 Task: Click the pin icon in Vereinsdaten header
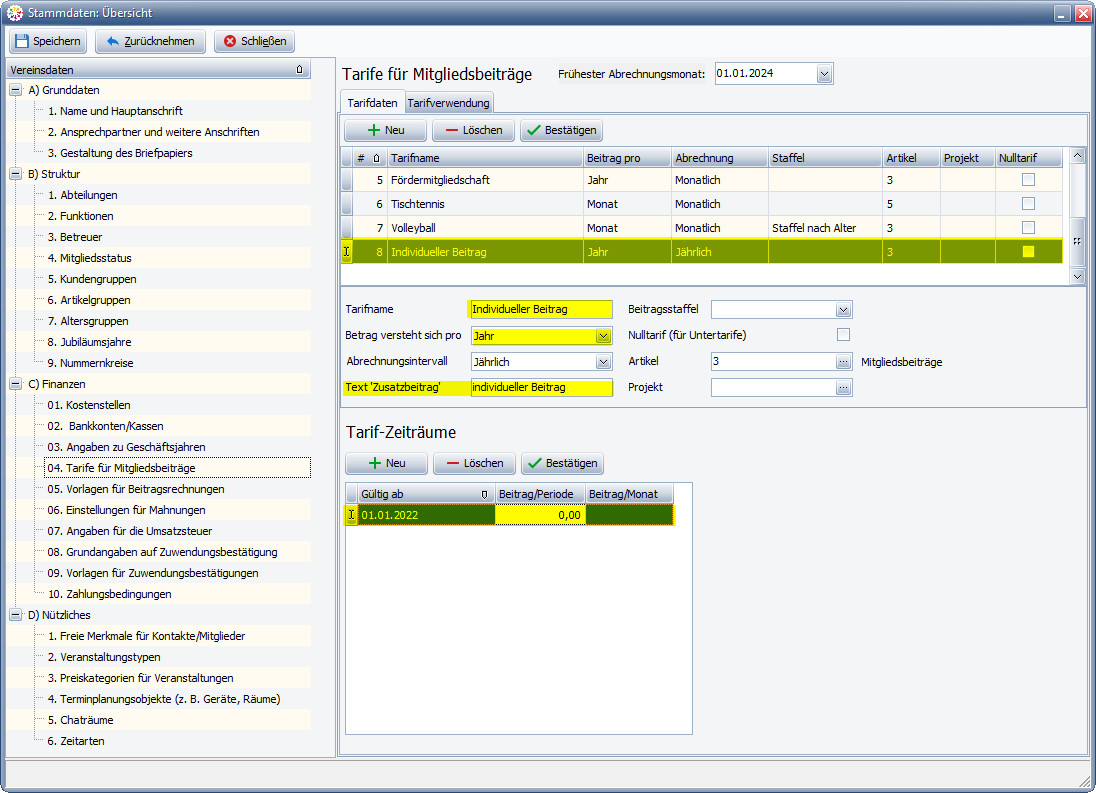[300, 69]
